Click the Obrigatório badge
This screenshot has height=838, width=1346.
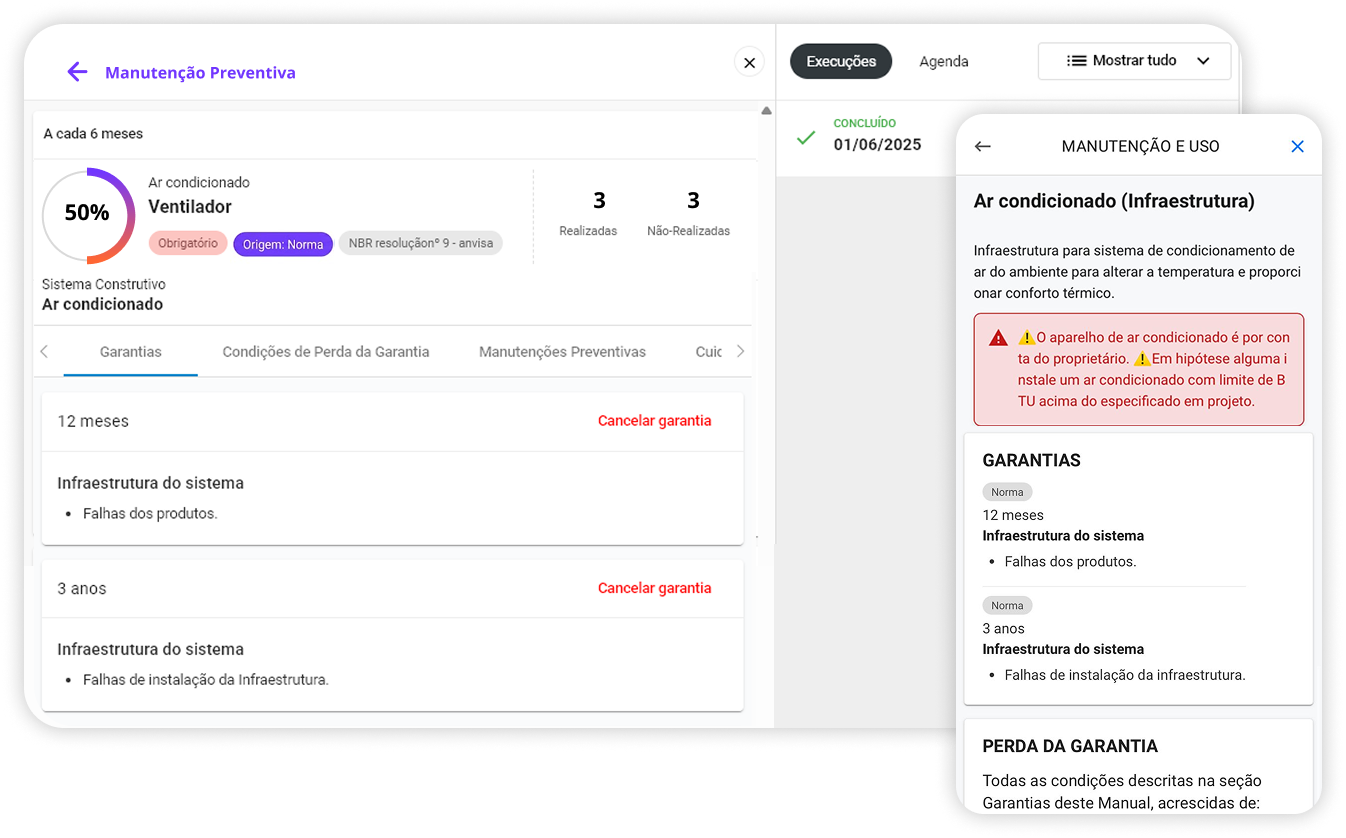187,243
